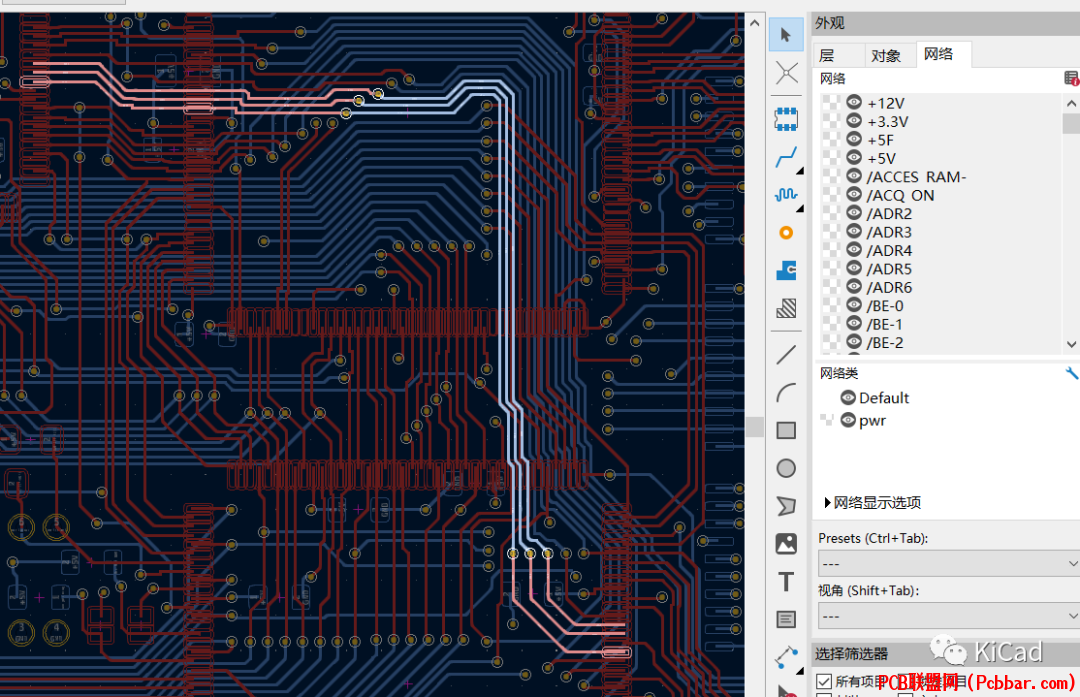Open net class settings wrench icon

tap(1071, 373)
